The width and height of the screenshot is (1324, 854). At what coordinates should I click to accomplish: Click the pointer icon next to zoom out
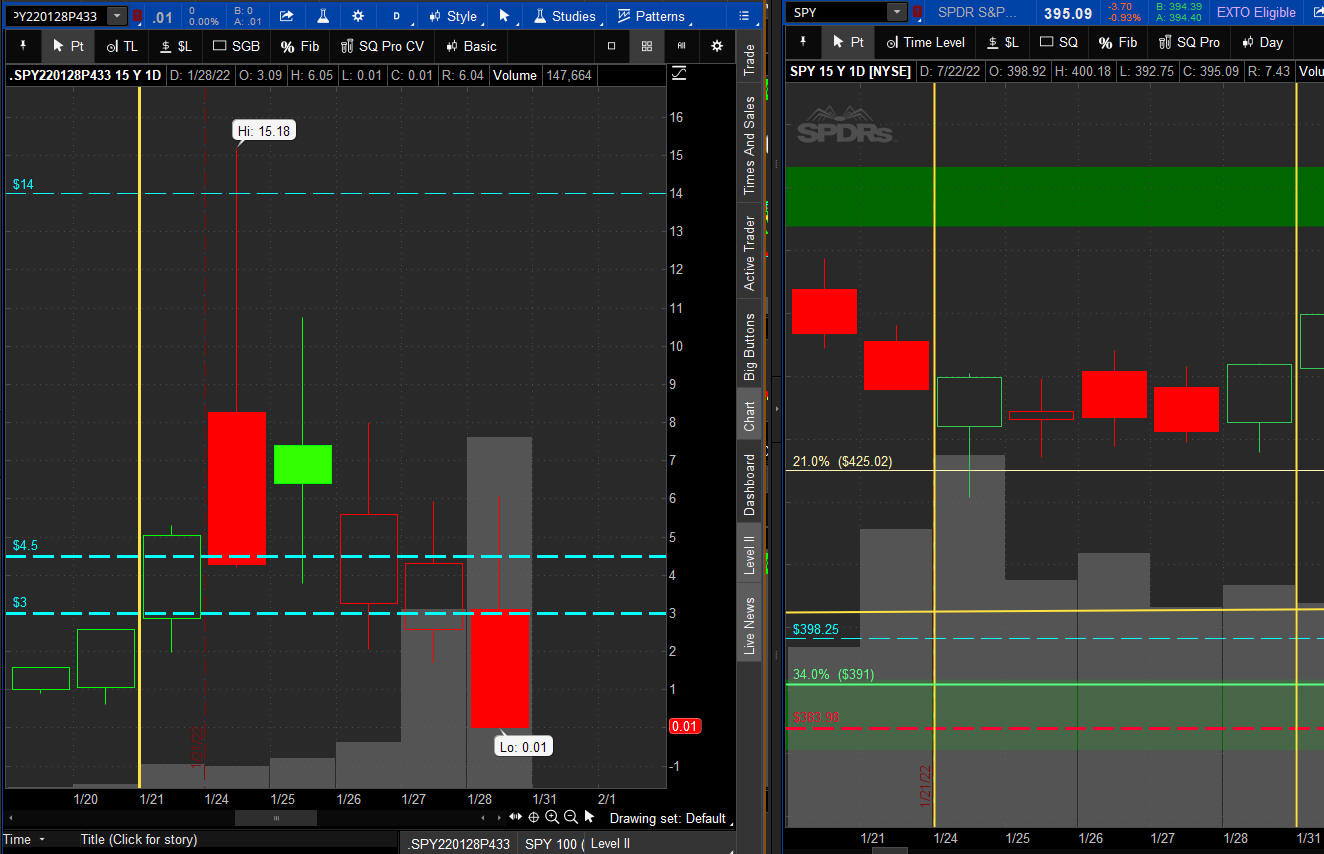pyautogui.click(x=589, y=817)
